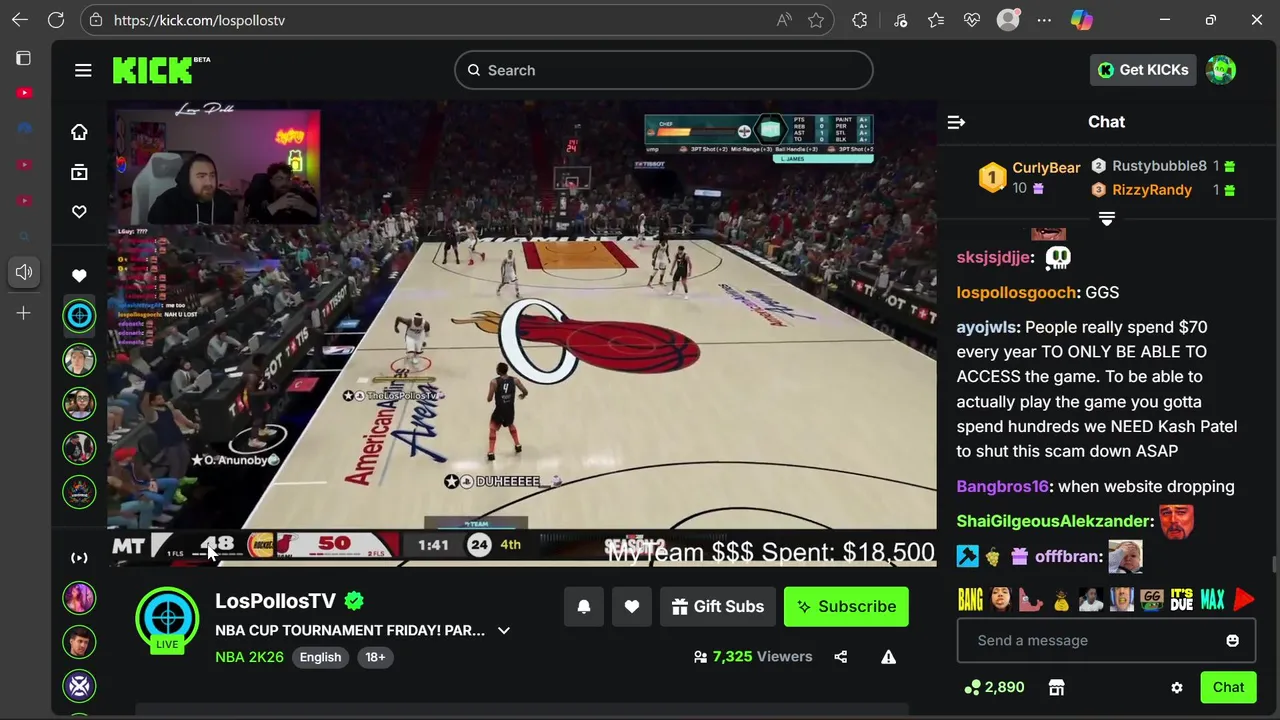Focus the Search field
The width and height of the screenshot is (1280, 720).
click(664, 70)
